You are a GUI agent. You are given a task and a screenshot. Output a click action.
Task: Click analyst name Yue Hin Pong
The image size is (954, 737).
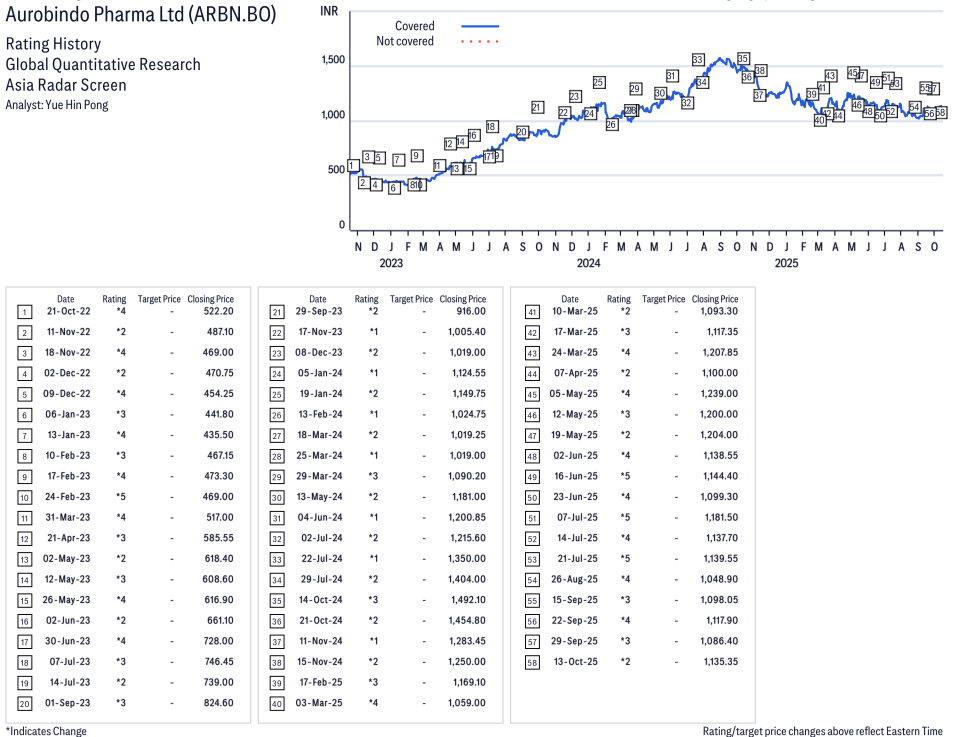(x=57, y=105)
